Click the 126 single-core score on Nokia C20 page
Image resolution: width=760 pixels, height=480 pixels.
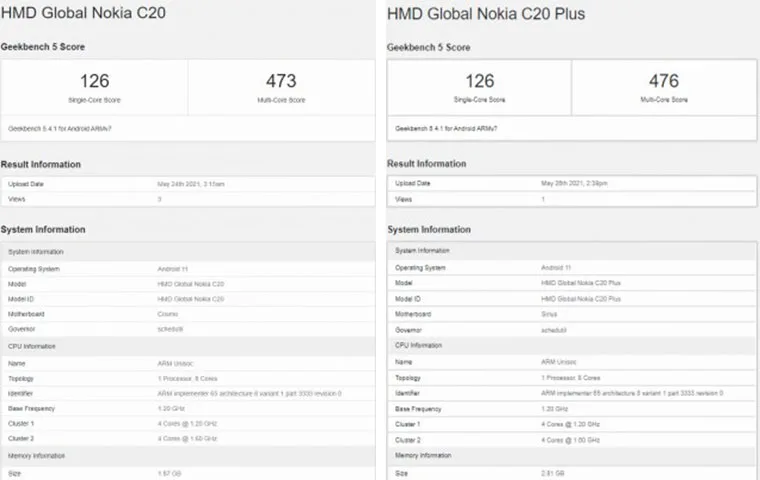(95, 81)
